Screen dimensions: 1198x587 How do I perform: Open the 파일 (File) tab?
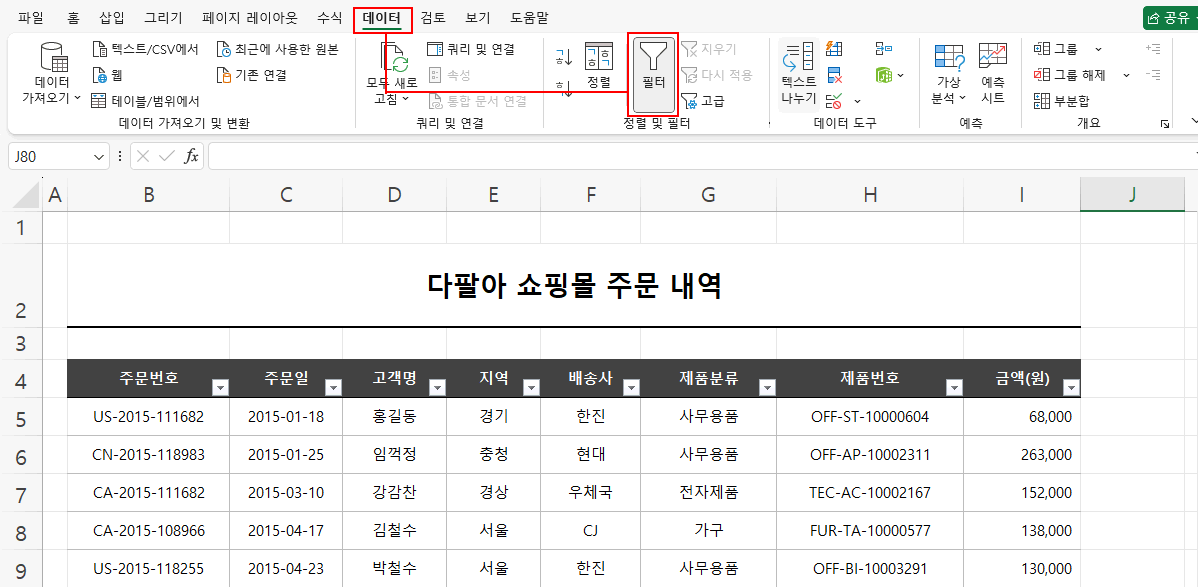[x=30, y=18]
